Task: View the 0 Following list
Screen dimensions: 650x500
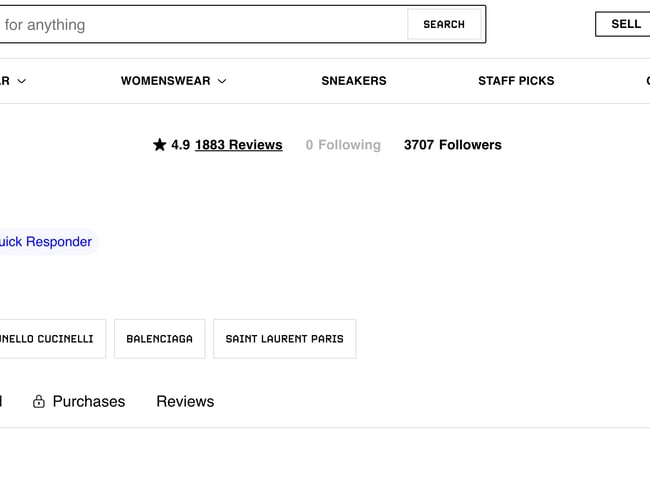Action: (x=343, y=145)
